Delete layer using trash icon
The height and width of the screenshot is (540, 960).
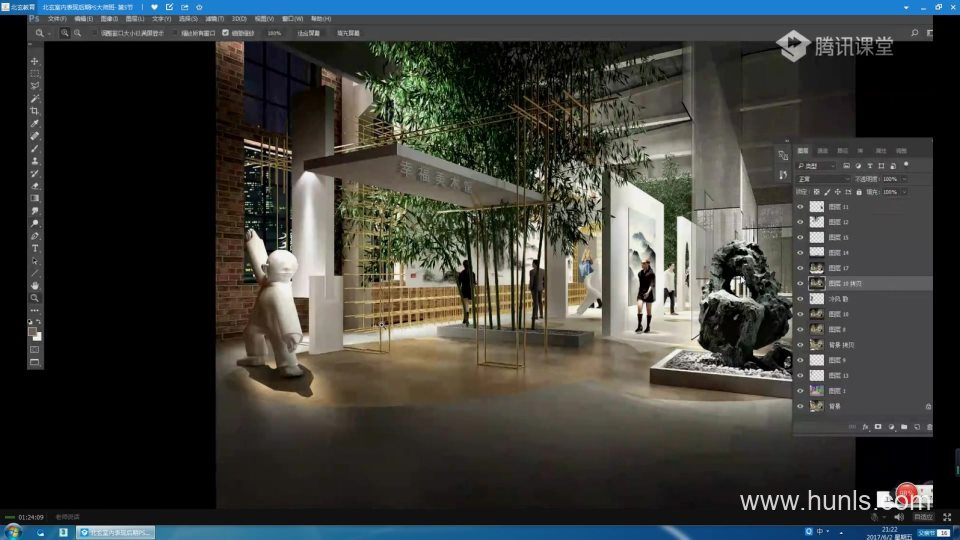tap(929, 427)
